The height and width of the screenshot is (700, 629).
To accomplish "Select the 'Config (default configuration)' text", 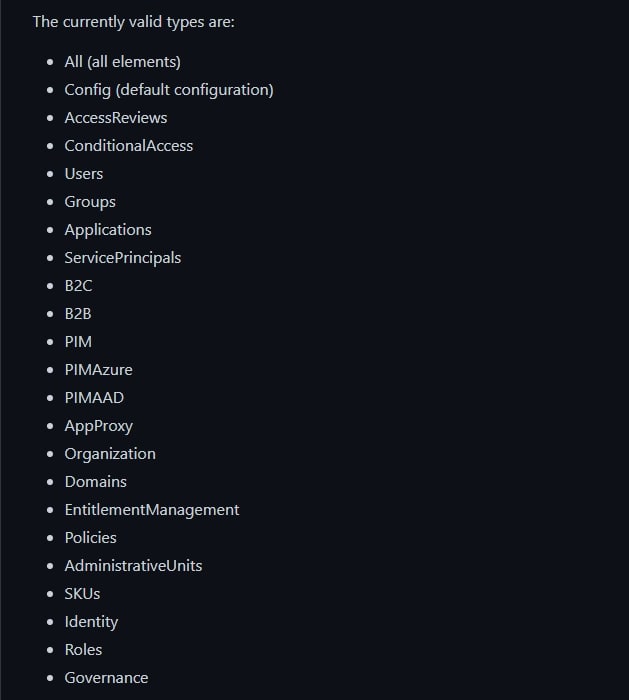I will pos(169,90).
